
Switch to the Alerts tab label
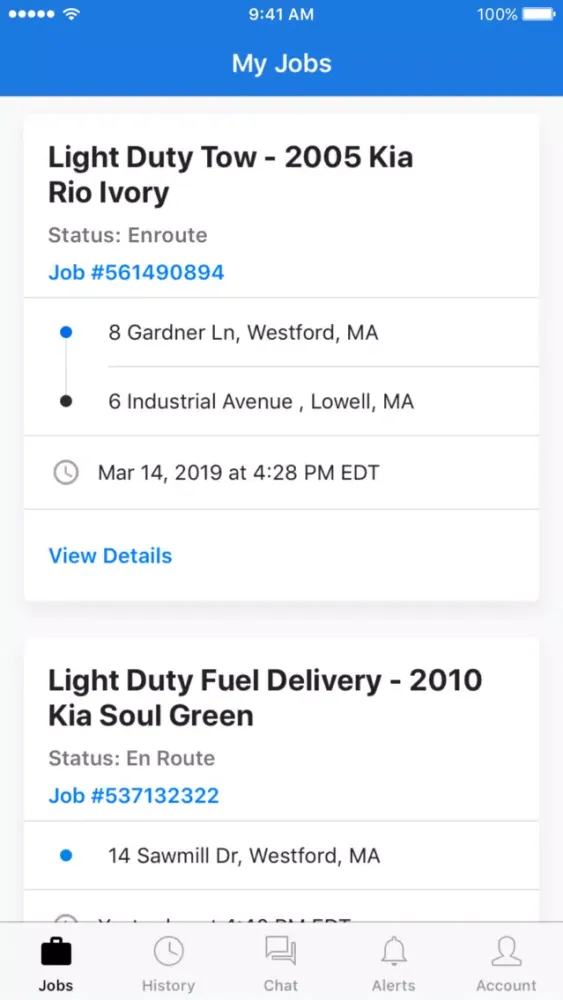[393, 985]
